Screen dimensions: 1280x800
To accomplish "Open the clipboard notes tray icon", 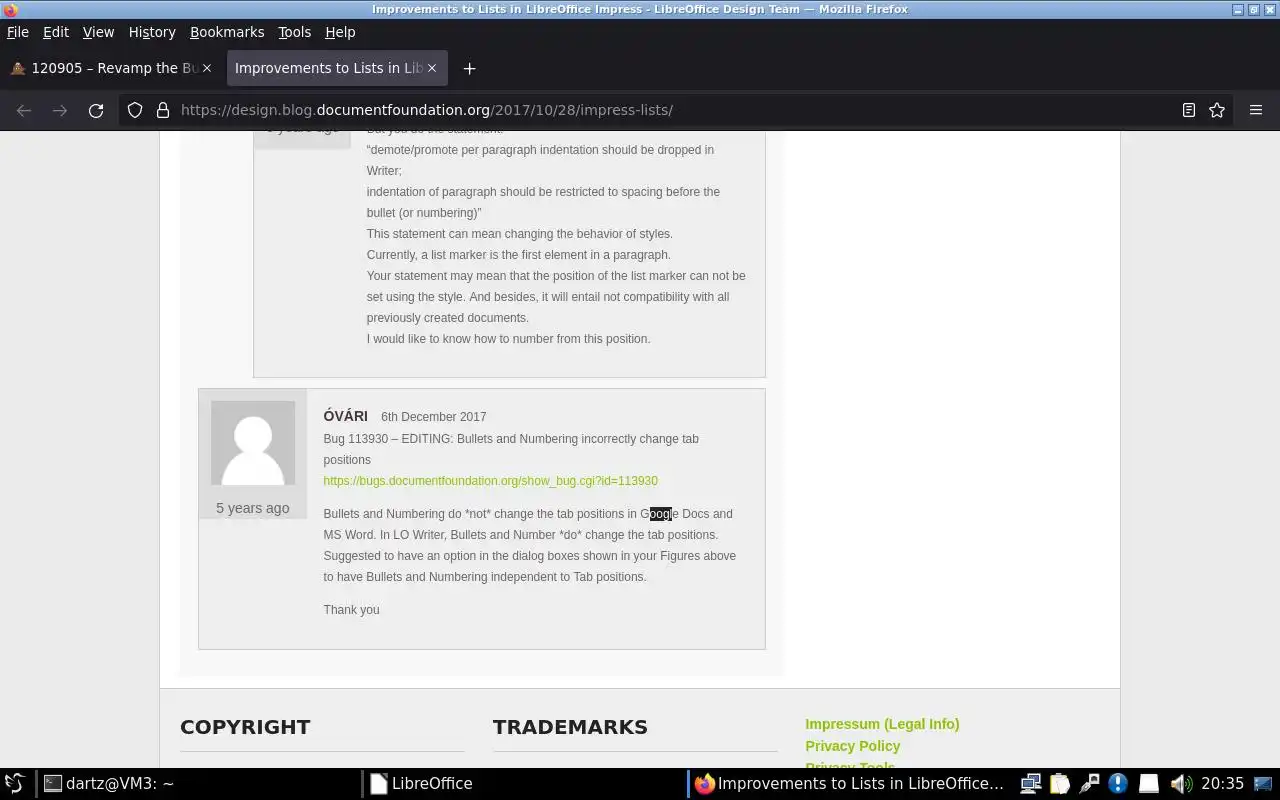I will (x=1060, y=783).
